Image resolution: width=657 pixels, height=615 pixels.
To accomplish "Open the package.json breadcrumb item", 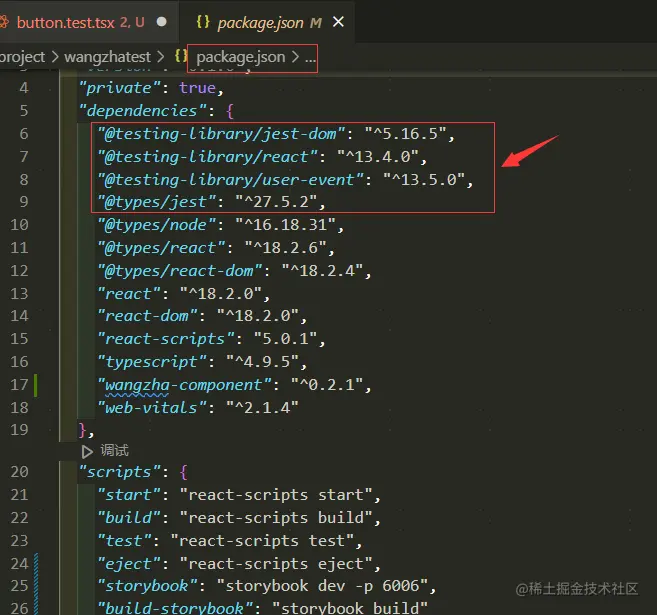I will pos(241,57).
